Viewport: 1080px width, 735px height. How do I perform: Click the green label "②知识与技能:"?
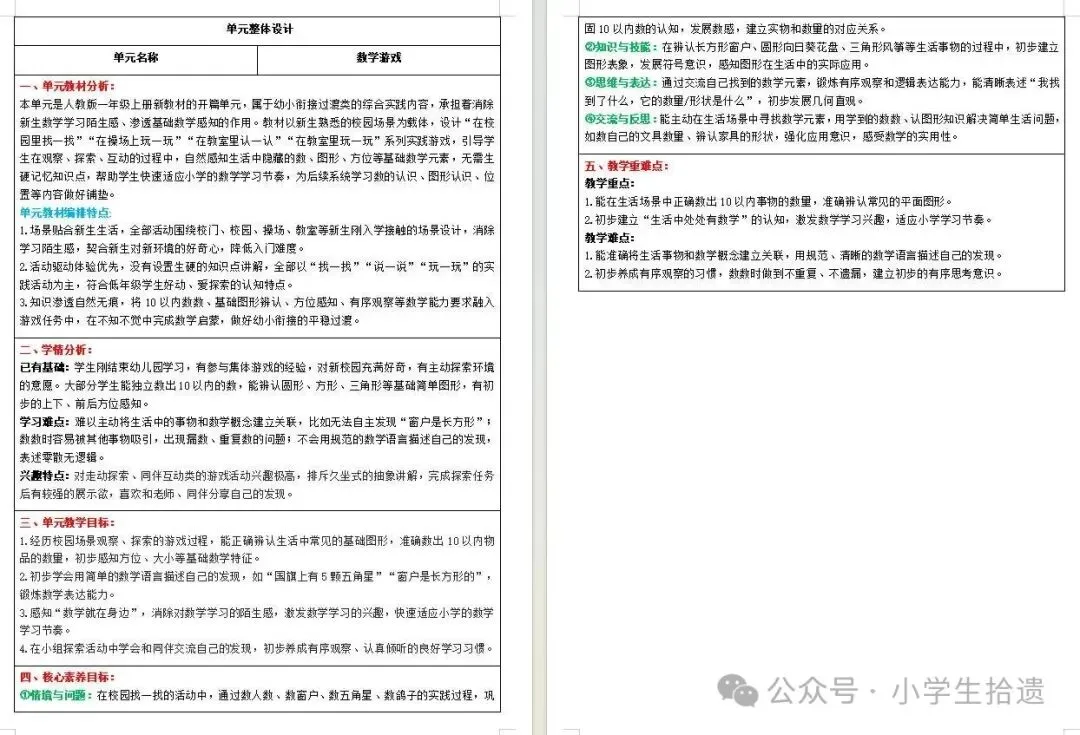click(621, 47)
